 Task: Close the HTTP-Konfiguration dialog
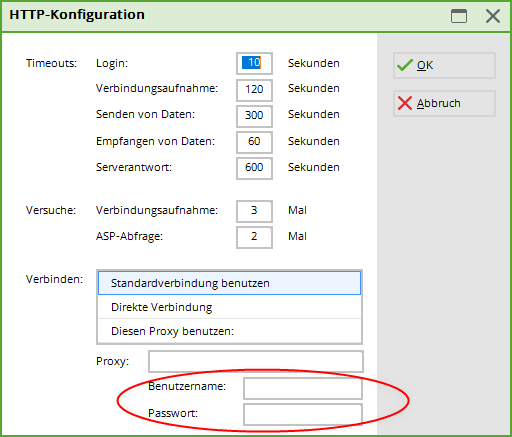tap(493, 16)
